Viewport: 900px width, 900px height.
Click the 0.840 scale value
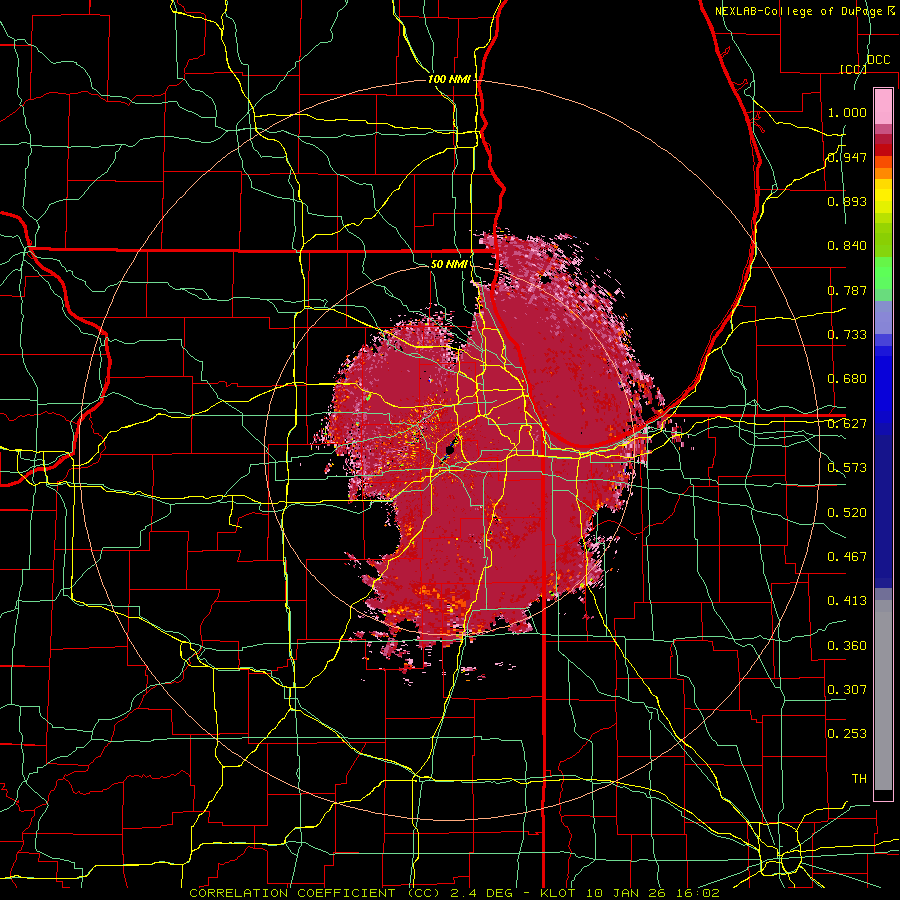click(x=847, y=246)
